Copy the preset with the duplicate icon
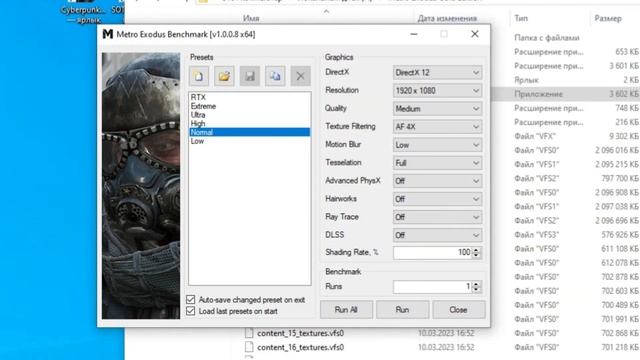The width and height of the screenshot is (640, 360). [x=275, y=76]
